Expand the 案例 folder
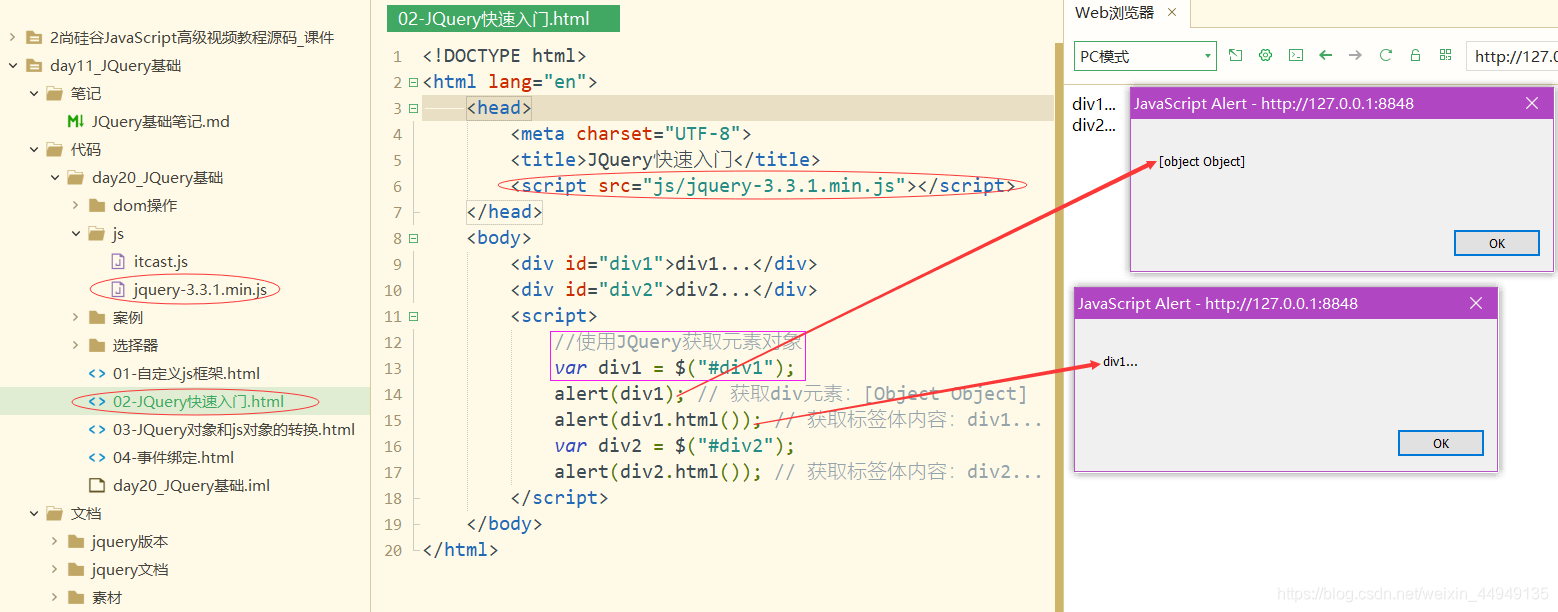The width and height of the screenshot is (1558, 612). coord(75,317)
